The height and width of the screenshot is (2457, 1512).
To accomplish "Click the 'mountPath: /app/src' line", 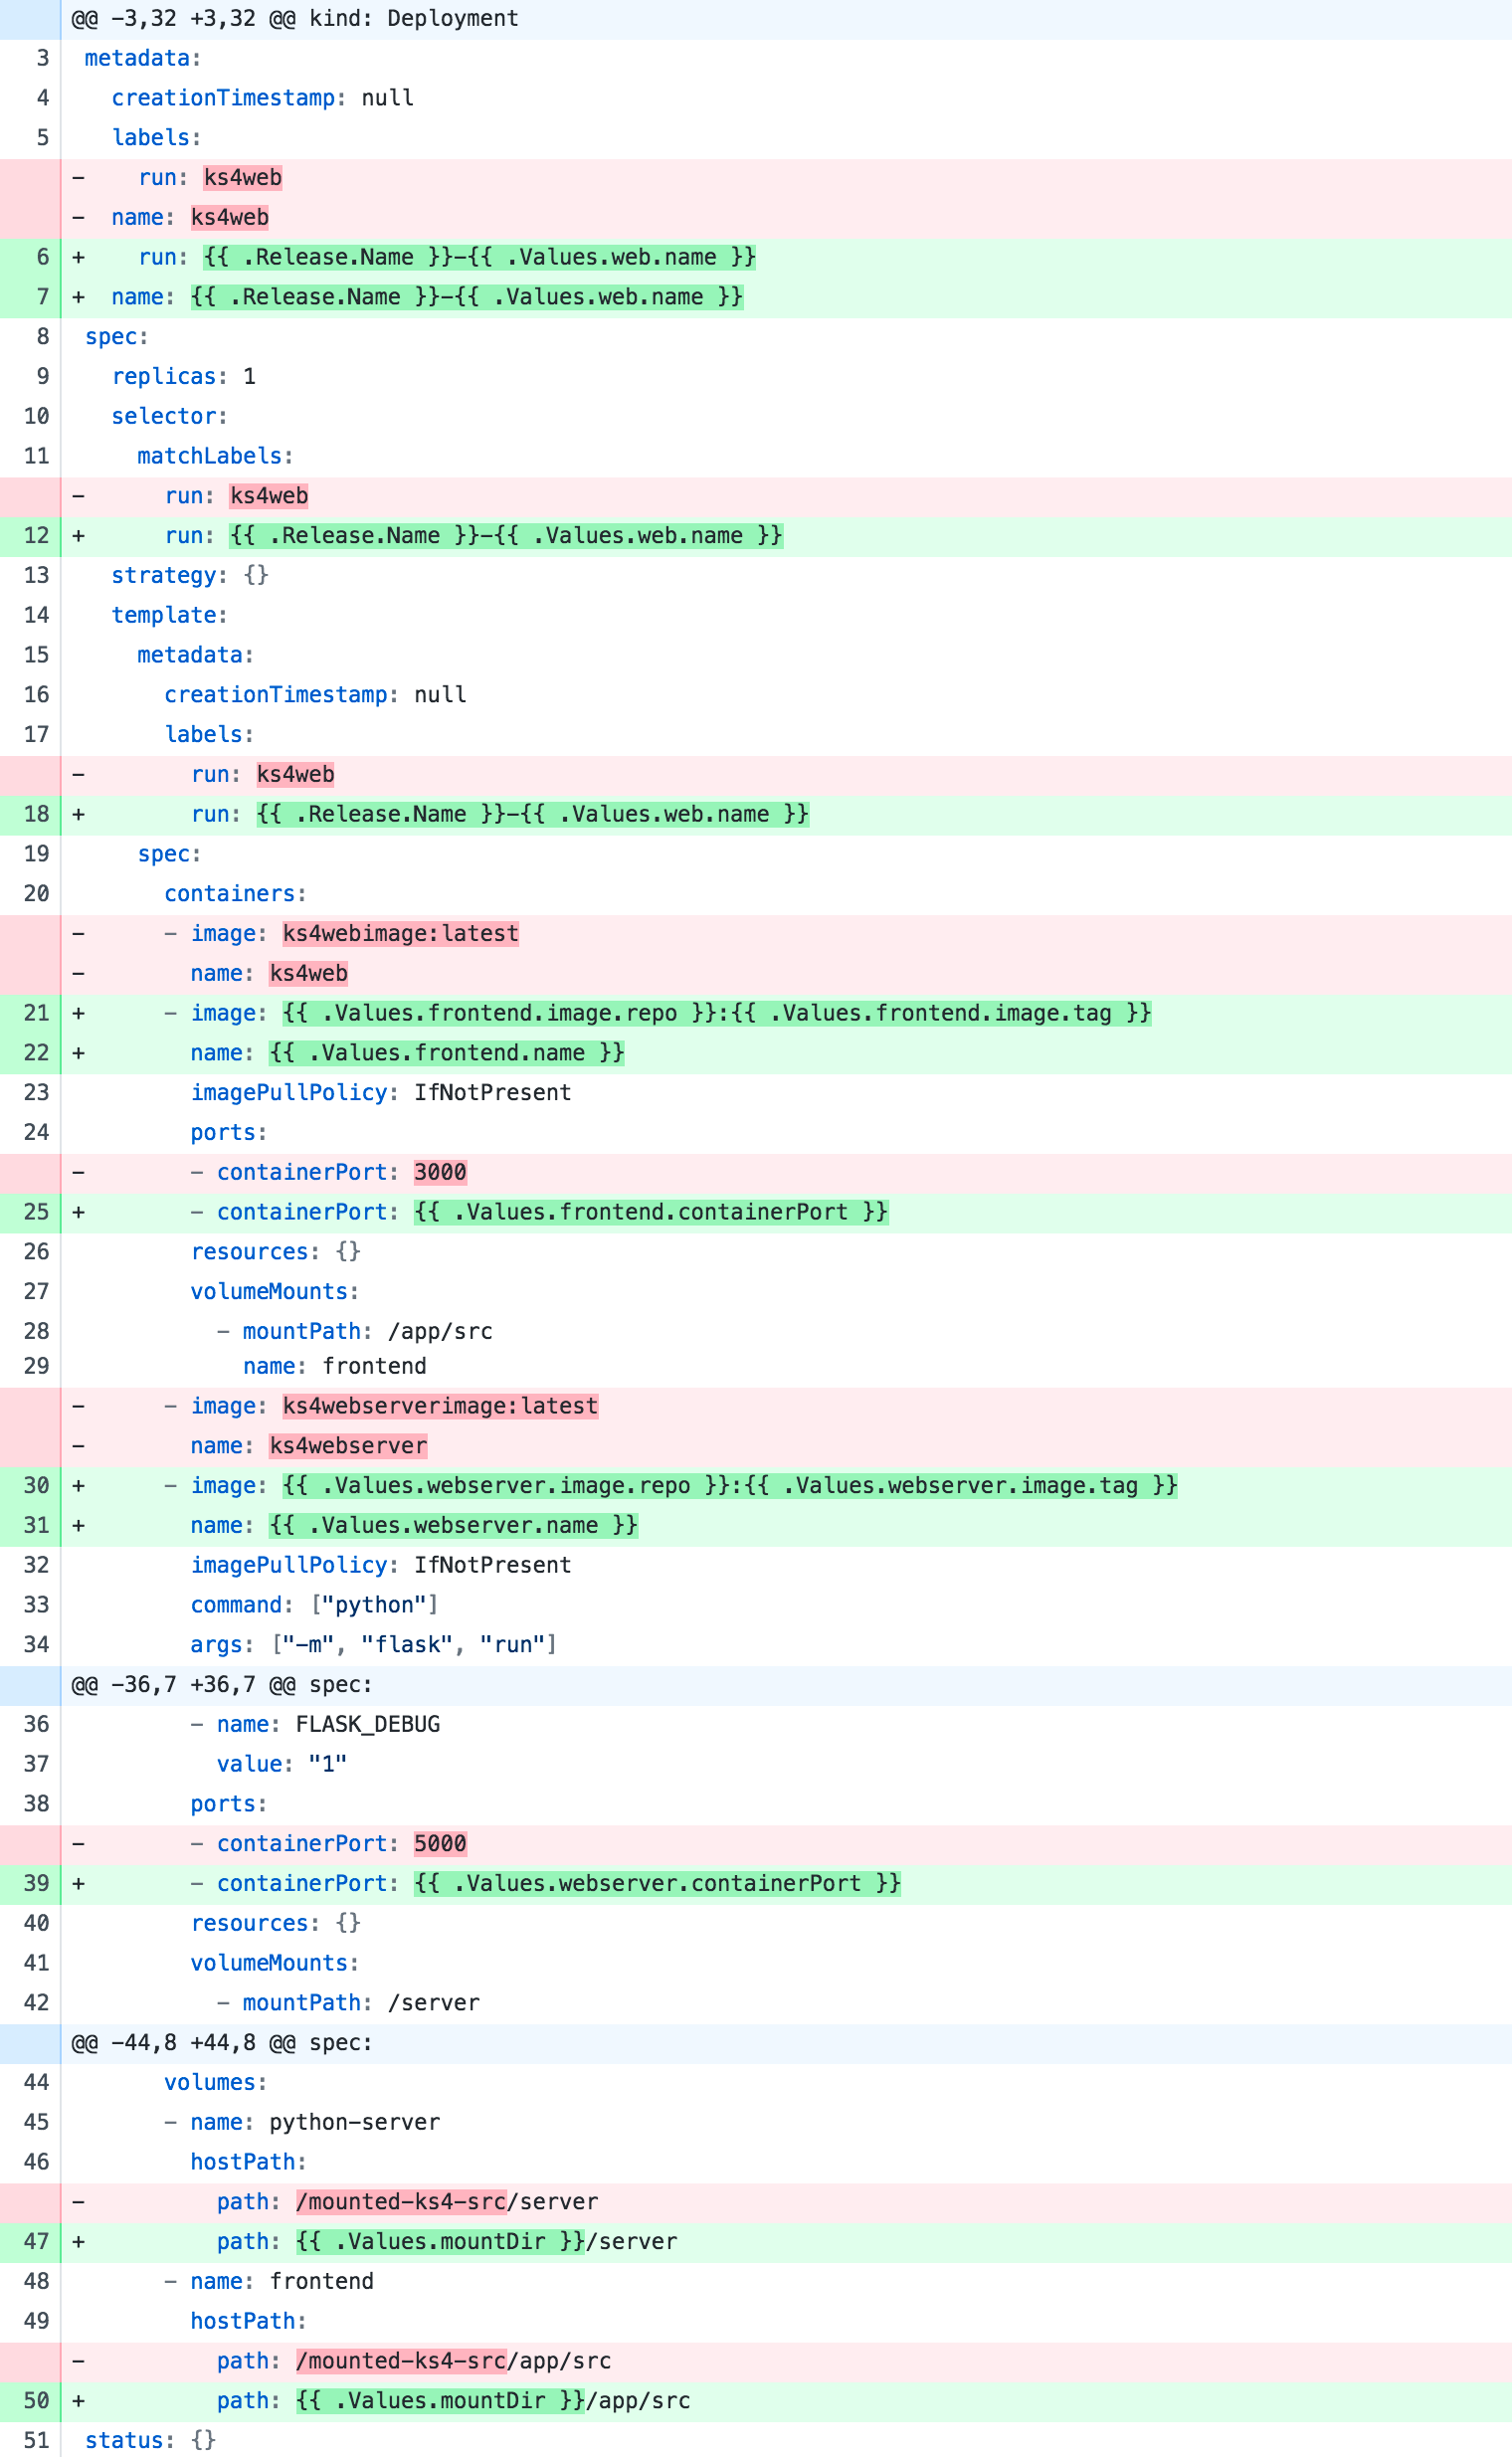I will (x=786, y=1332).
